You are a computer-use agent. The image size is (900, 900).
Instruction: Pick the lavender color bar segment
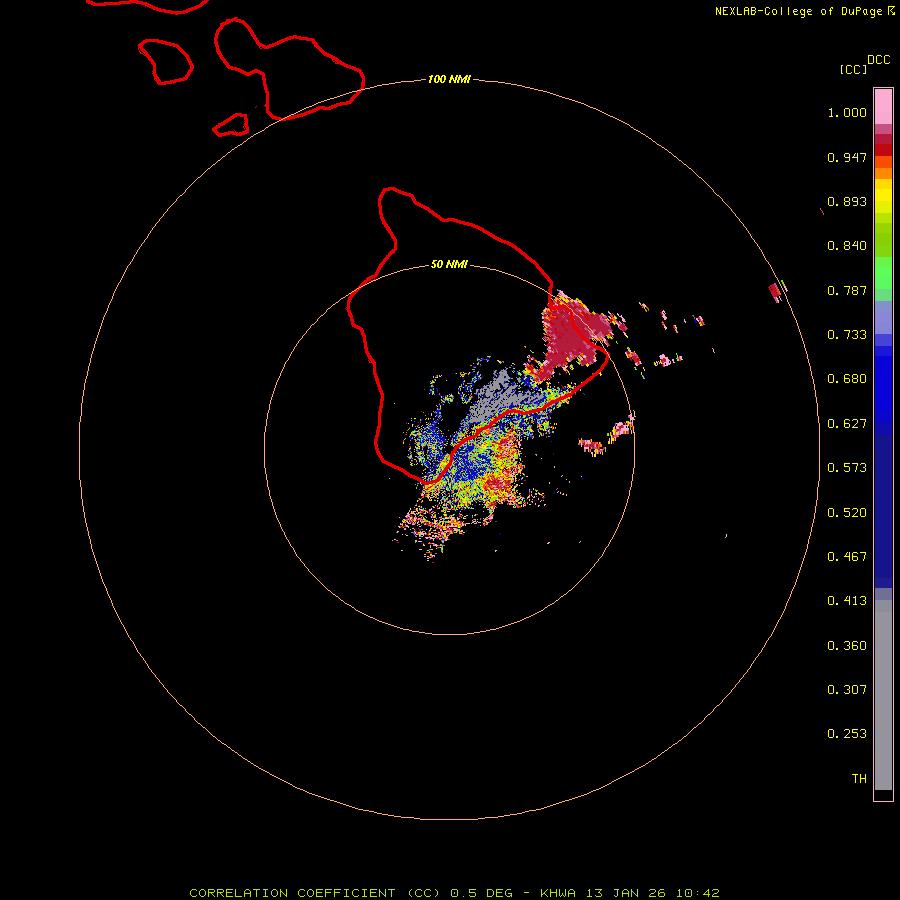(x=883, y=317)
